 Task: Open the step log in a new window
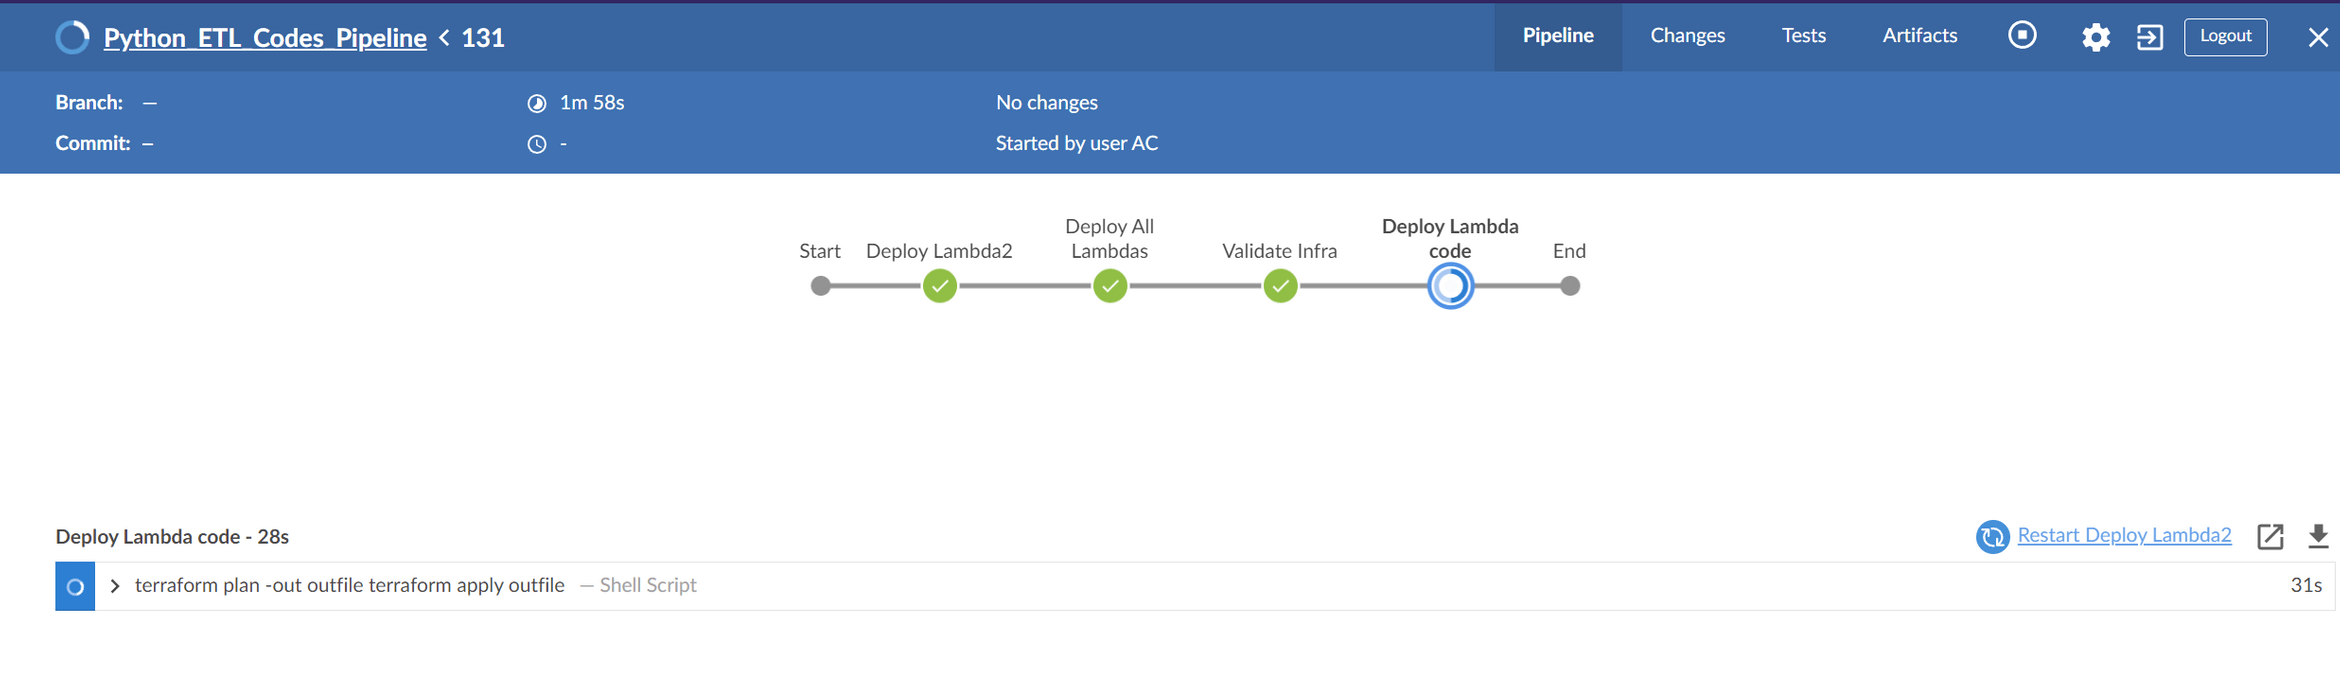click(x=2271, y=536)
